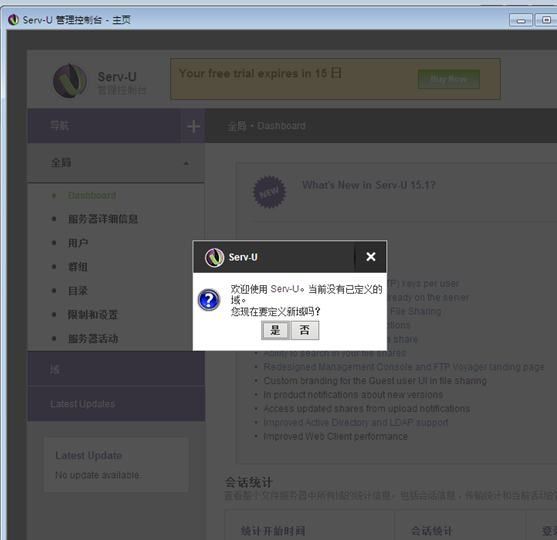Open 用户 in the navigation list

coord(78,243)
